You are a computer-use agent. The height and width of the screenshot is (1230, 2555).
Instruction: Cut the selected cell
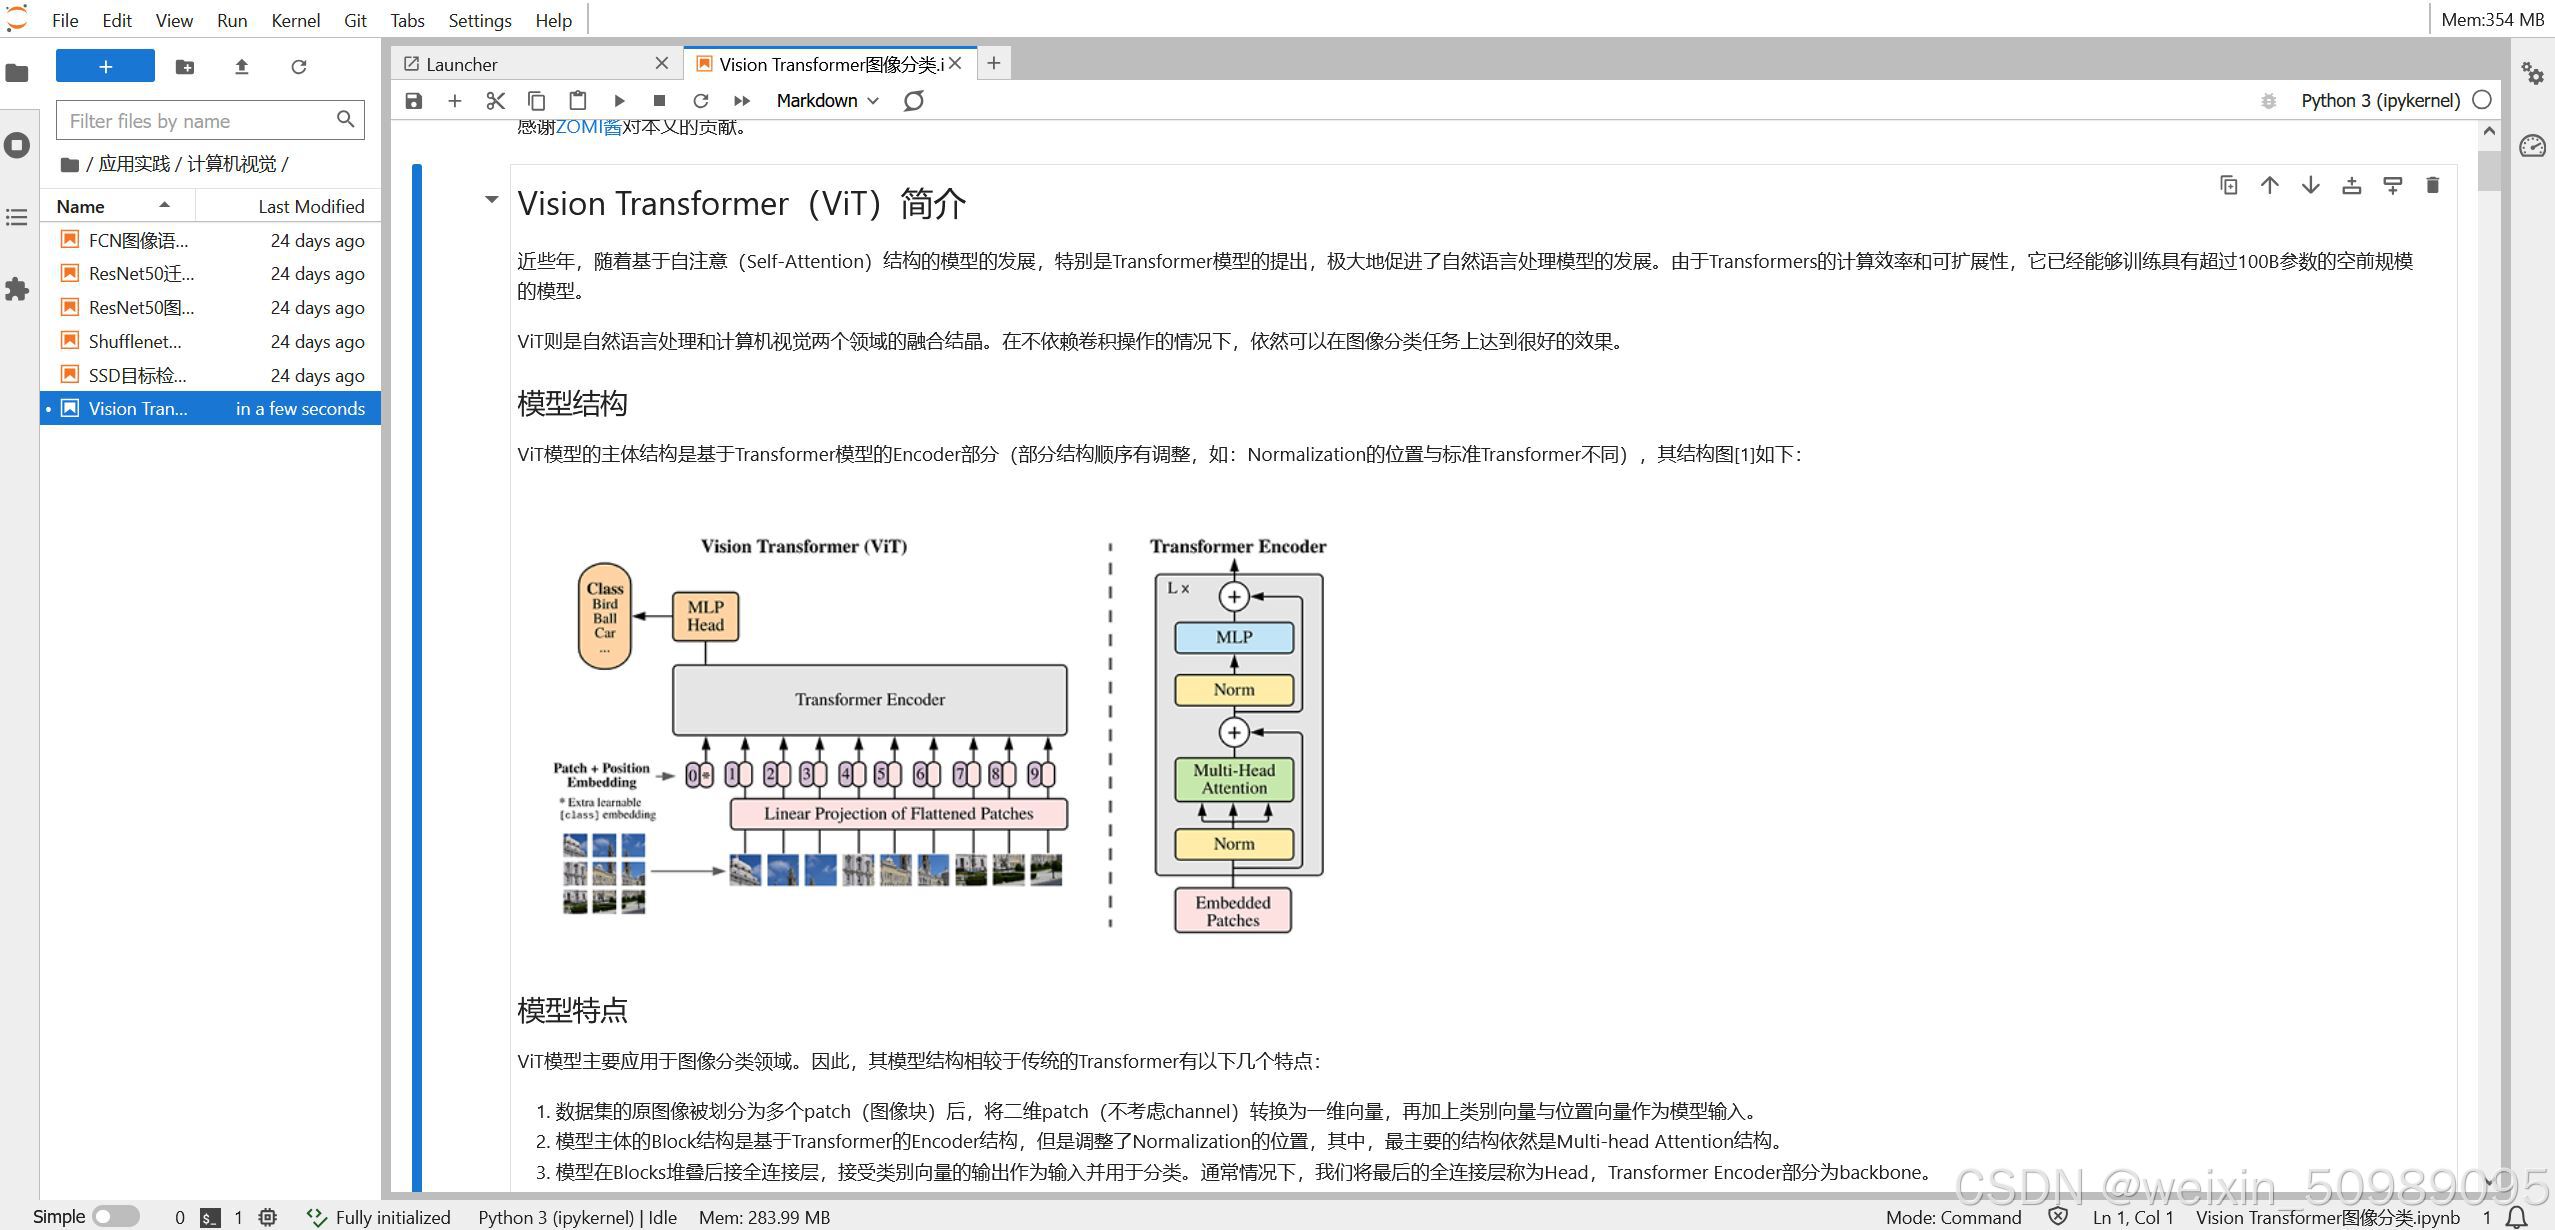pos(496,101)
